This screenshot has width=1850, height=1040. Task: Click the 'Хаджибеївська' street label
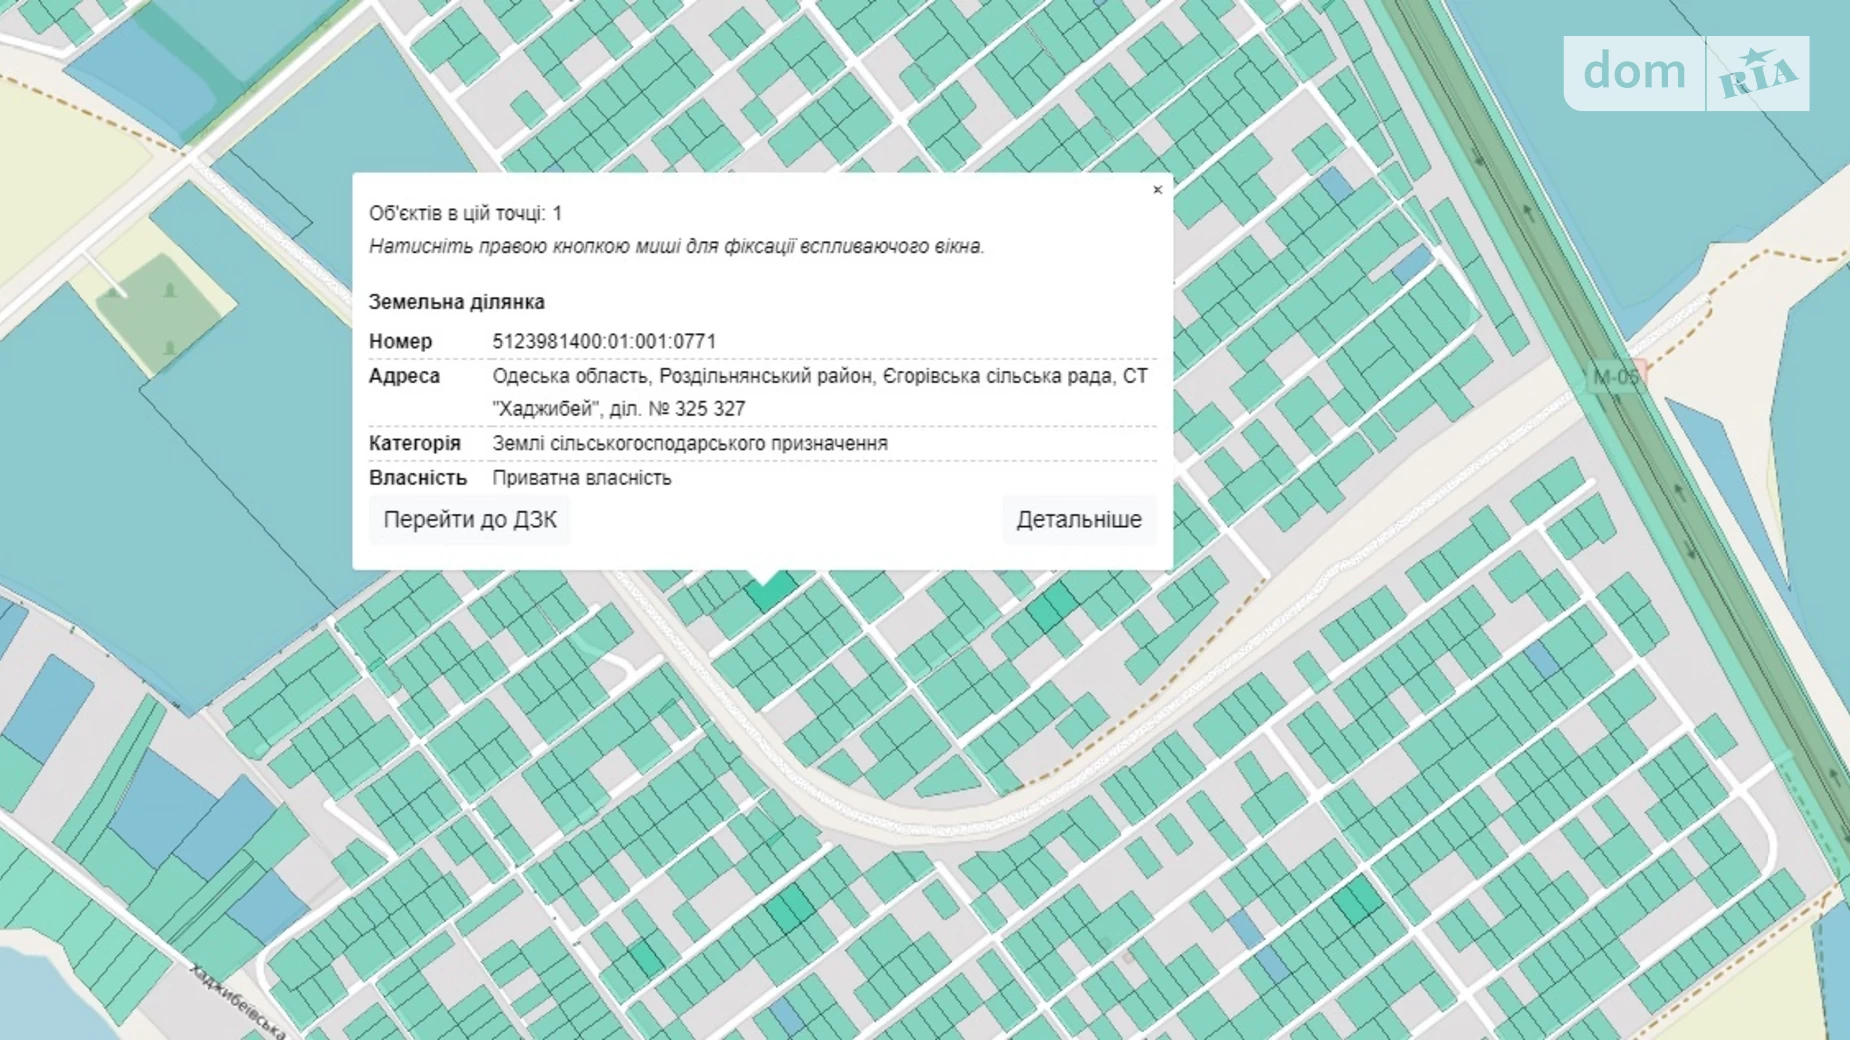(237, 1001)
